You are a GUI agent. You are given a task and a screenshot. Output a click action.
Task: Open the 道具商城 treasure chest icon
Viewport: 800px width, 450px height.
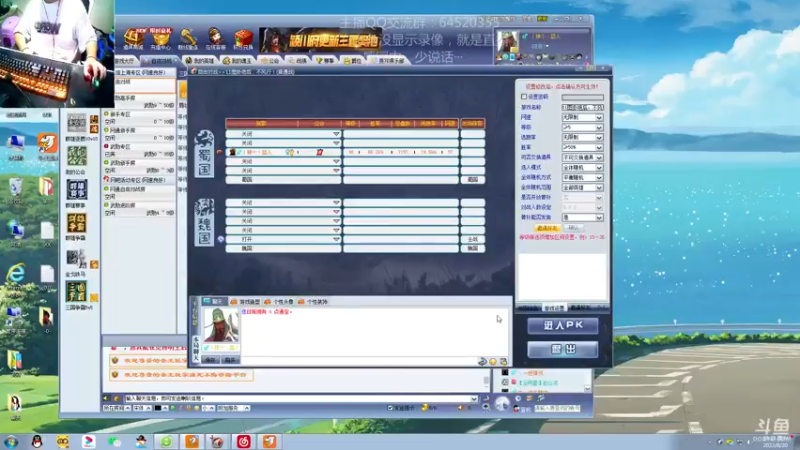(133, 39)
